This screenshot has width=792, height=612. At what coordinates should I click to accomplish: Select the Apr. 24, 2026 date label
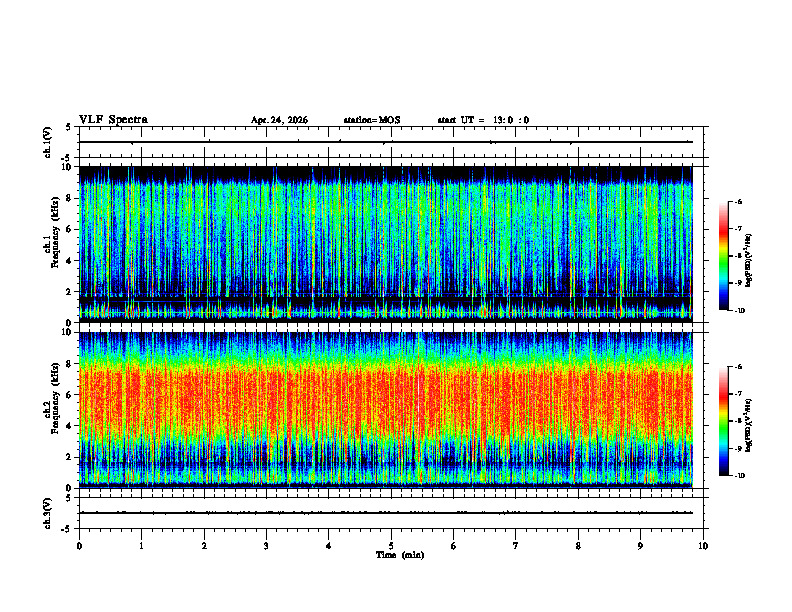click(x=279, y=120)
